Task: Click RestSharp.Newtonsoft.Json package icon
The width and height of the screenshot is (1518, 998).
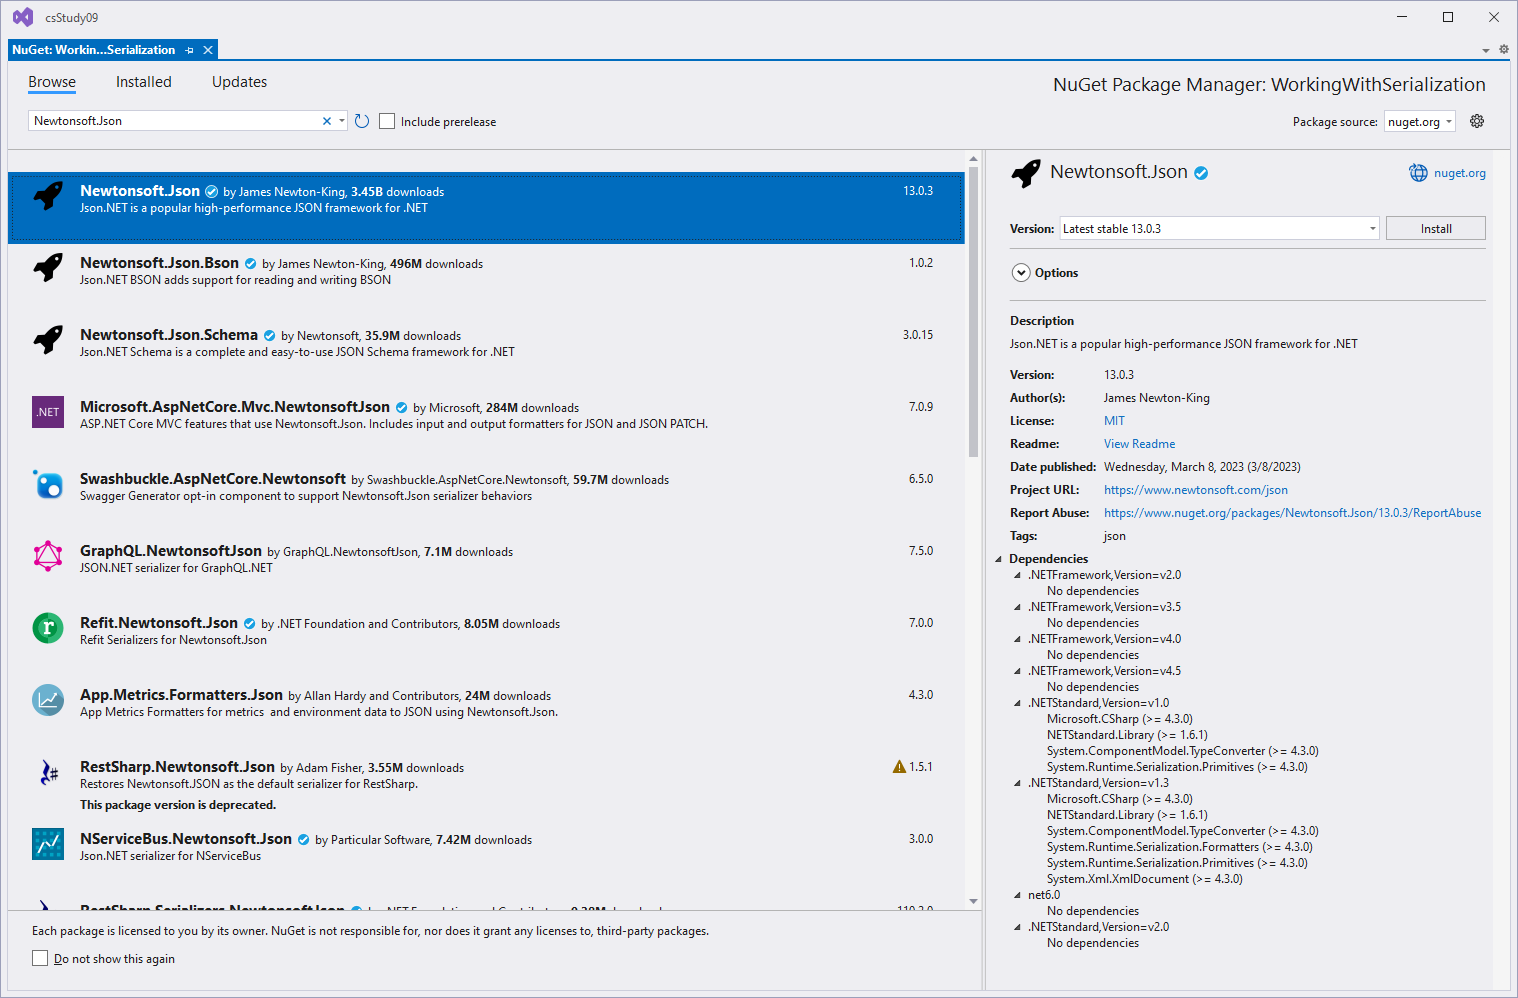Action: [48, 771]
